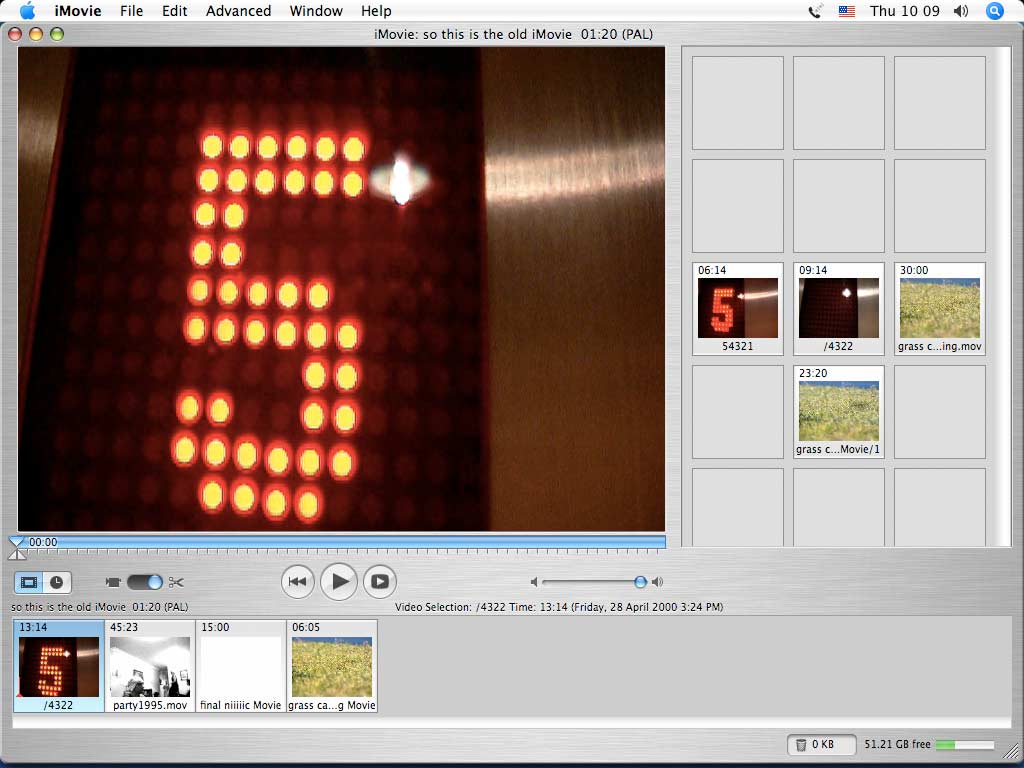
Task: Click the project title text above clip viewer
Action: point(100,607)
